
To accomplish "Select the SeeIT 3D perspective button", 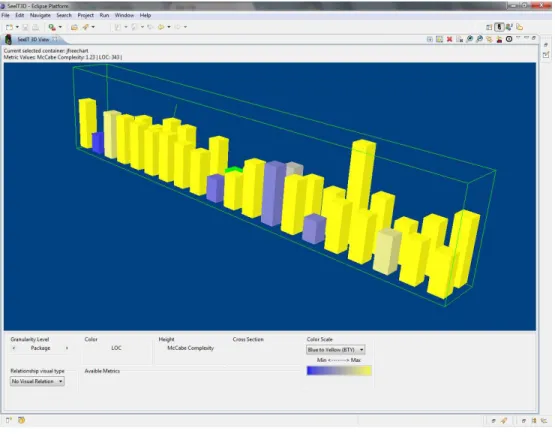I will pyautogui.click(x=499, y=27).
